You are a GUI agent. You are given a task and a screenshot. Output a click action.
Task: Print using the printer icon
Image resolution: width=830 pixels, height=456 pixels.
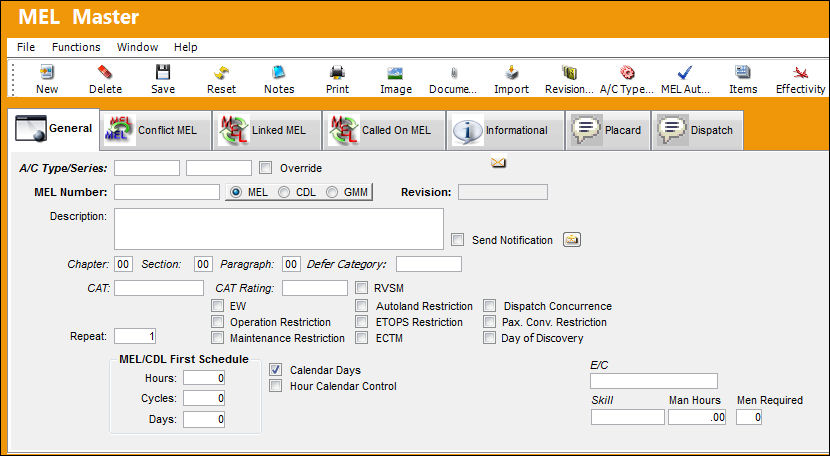[337, 73]
